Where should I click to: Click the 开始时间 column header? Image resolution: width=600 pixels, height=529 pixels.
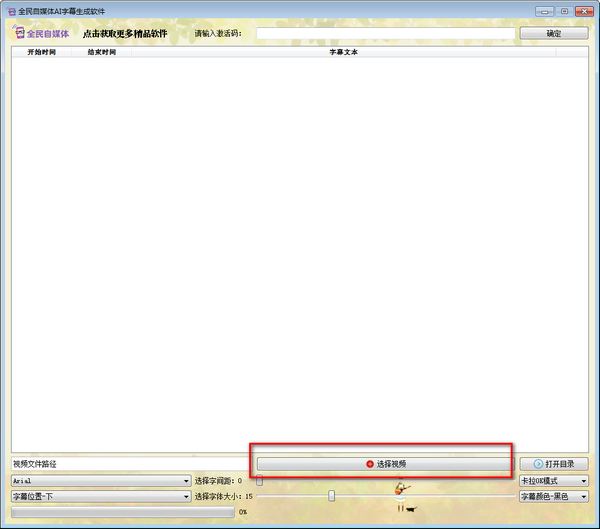(41, 52)
